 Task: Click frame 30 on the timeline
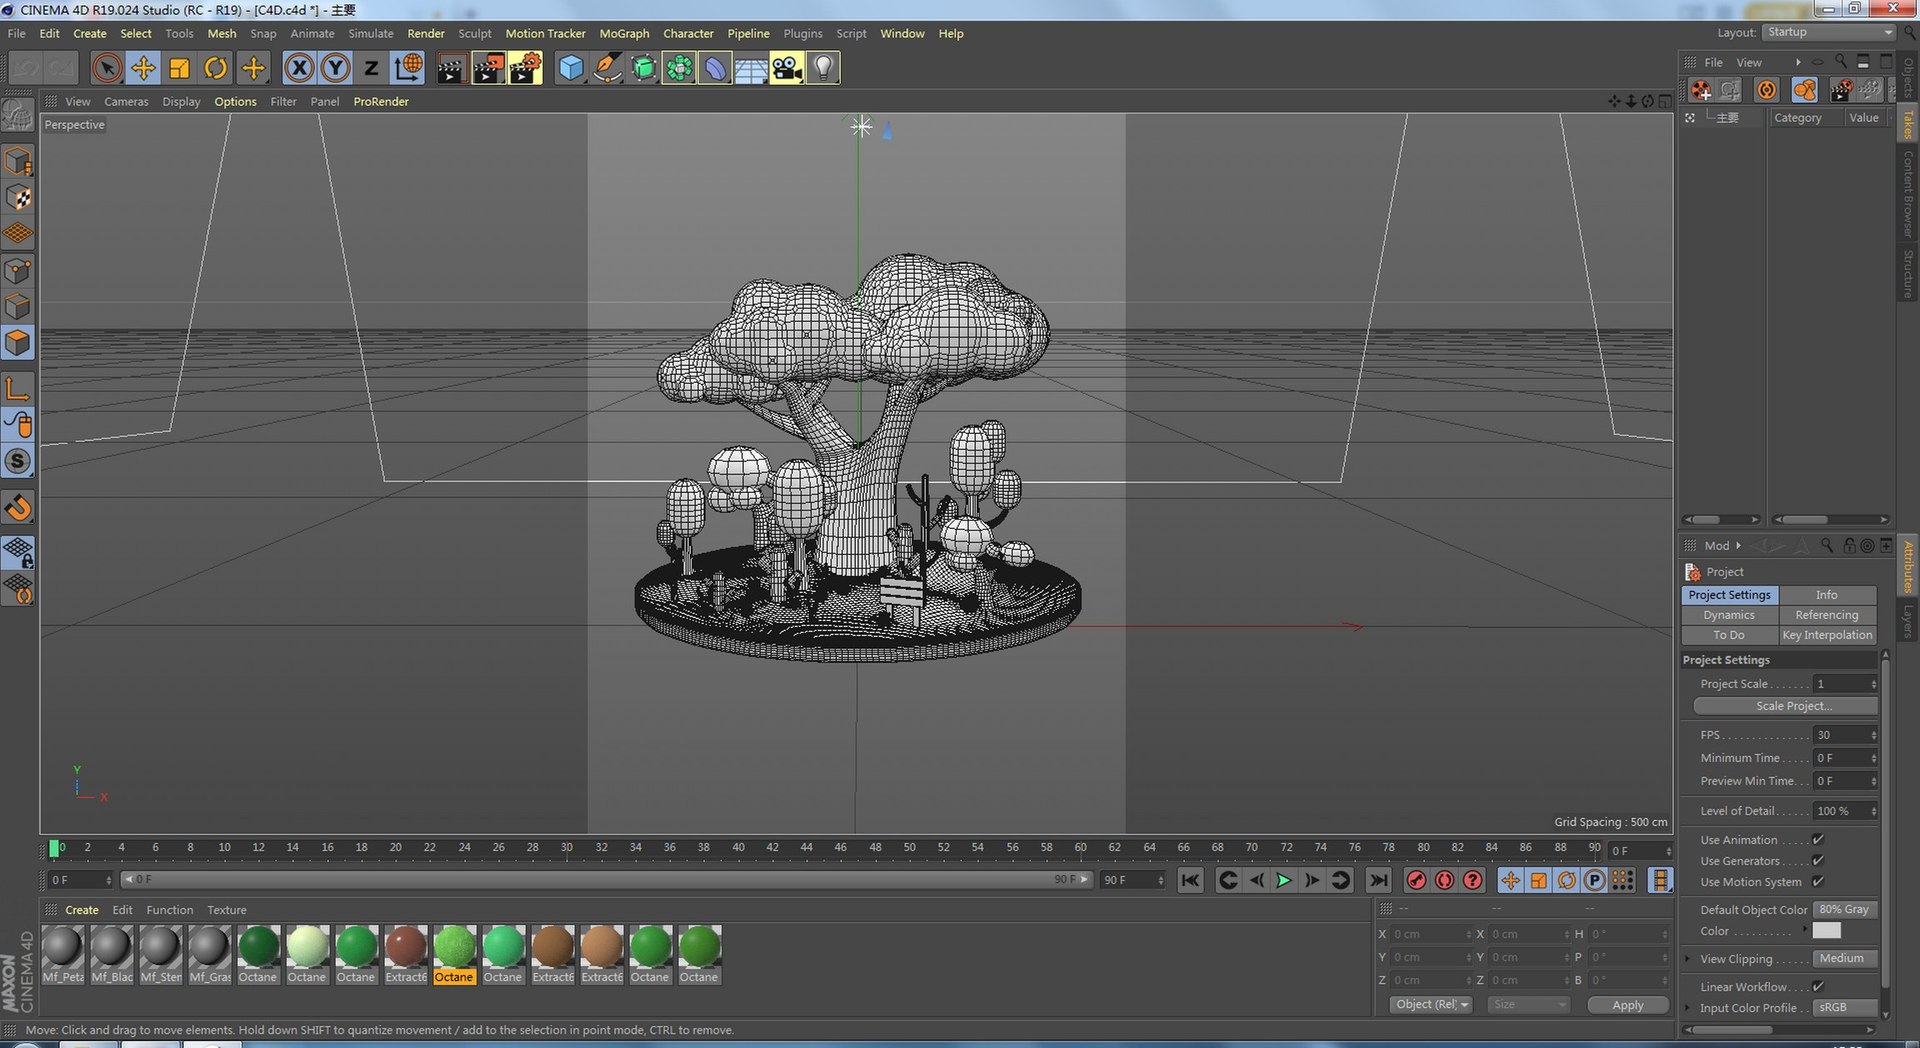(567, 848)
